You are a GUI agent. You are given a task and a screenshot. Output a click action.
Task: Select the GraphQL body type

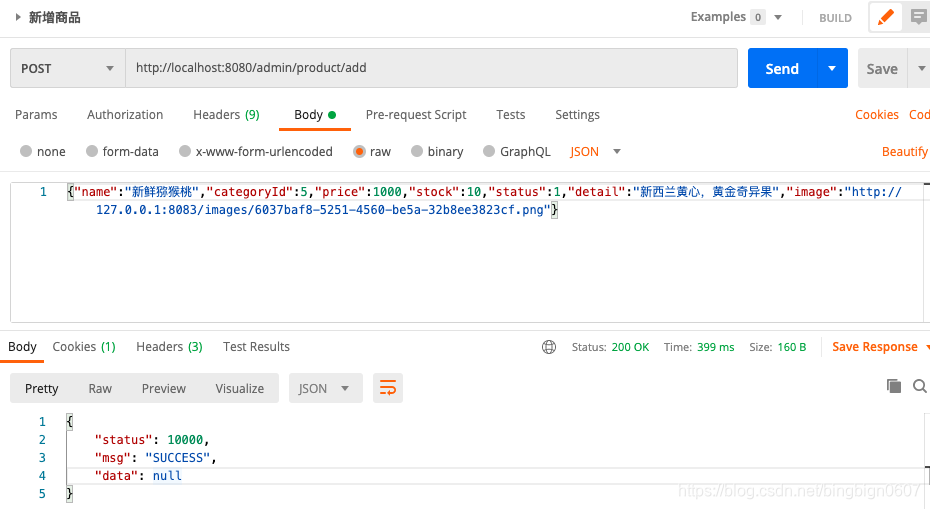pyautogui.click(x=517, y=152)
